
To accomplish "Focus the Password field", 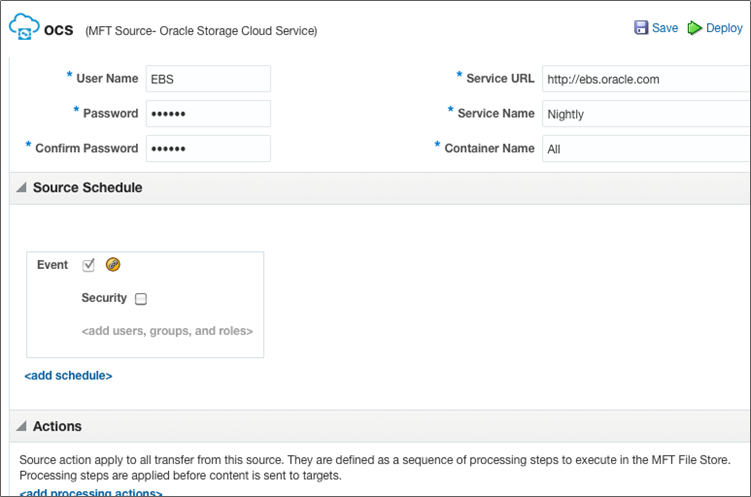I will 208,113.
